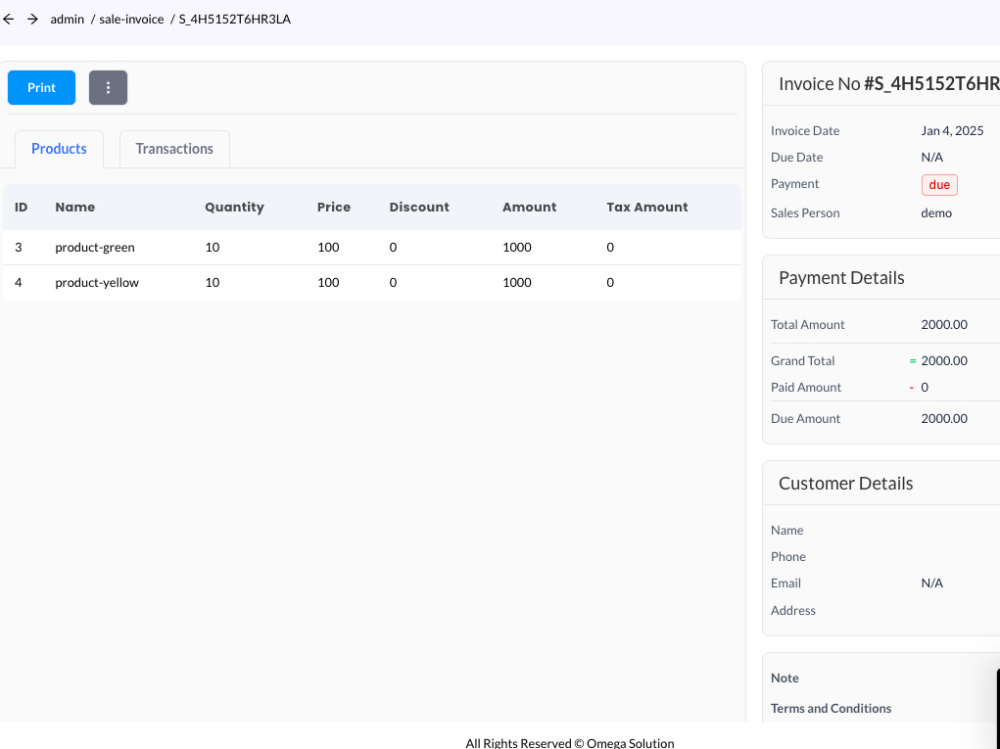Click the Total Amount value 2000.00
The height and width of the screenshot is (749, 1000).
(x=944, y=324)
